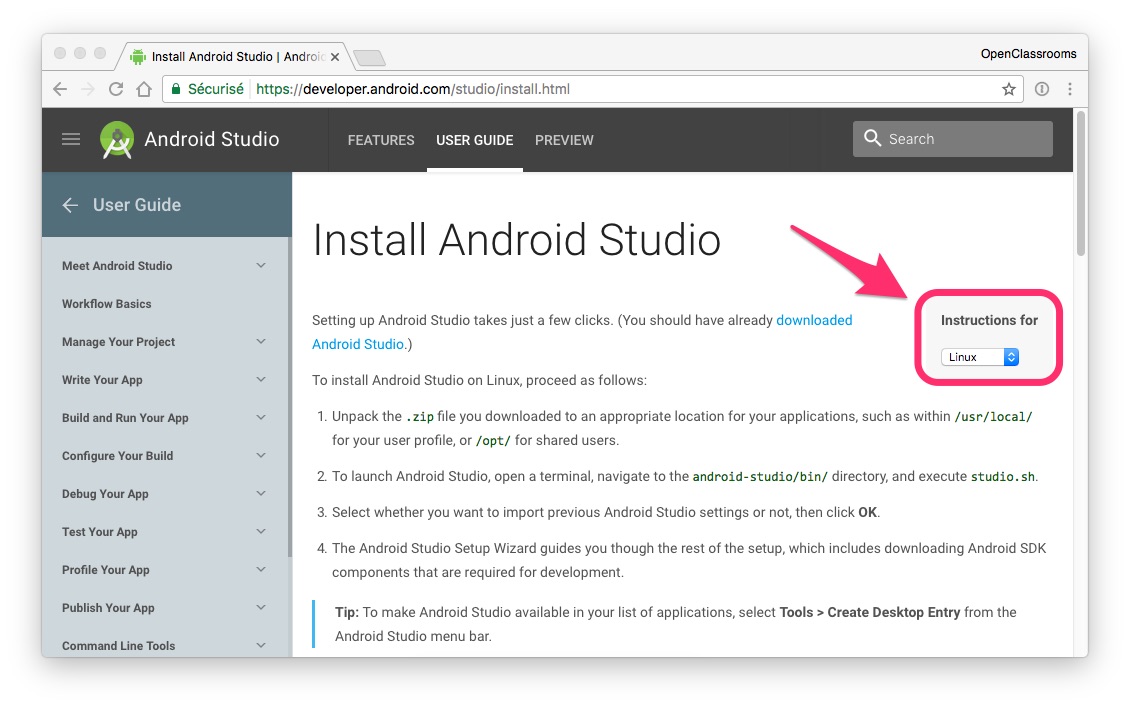This screenshot has height=707, width=1130.
Task: Click the Profile Your App label
Action: [106, 569]
